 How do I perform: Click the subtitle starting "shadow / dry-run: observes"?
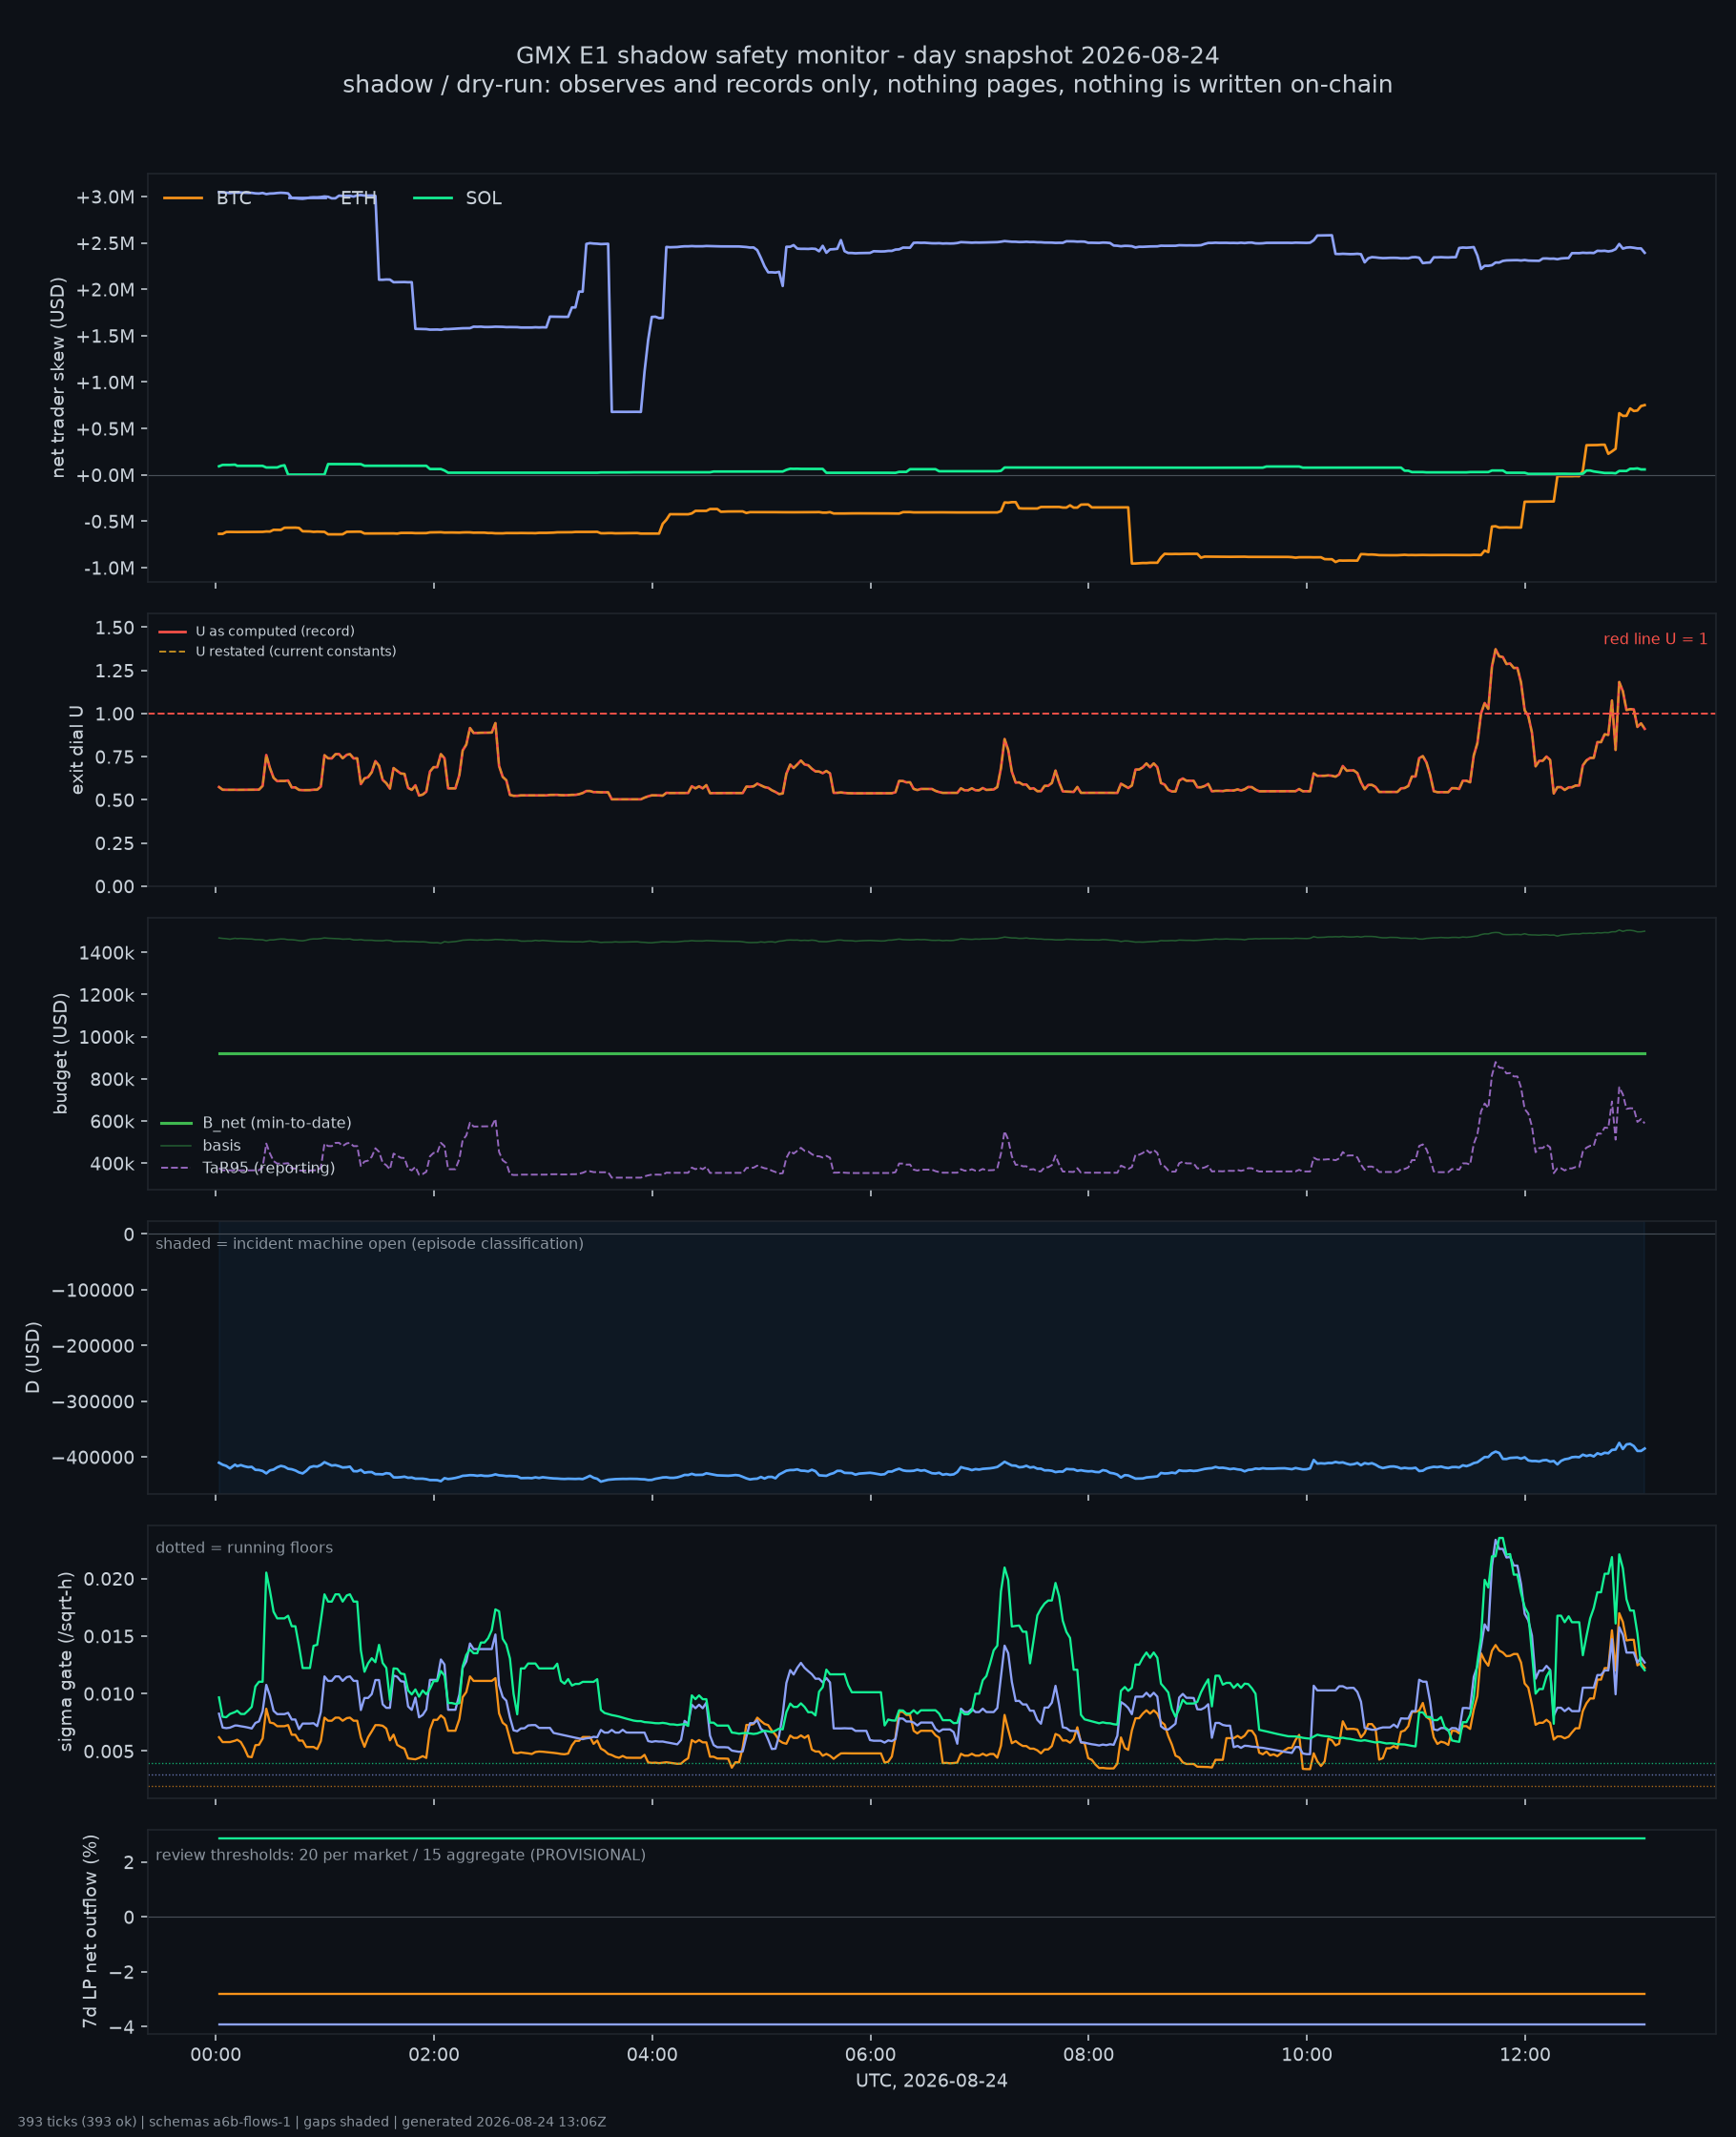(867, 84)
